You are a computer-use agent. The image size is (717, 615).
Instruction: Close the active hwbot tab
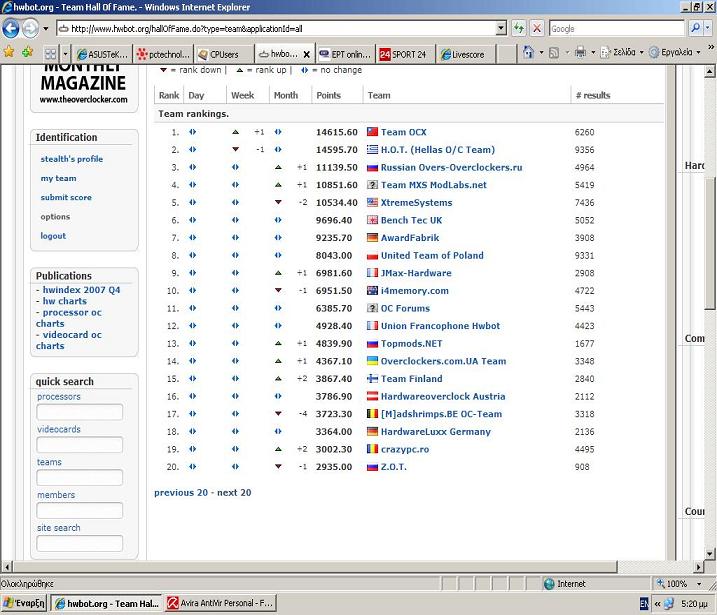[307, 54]
